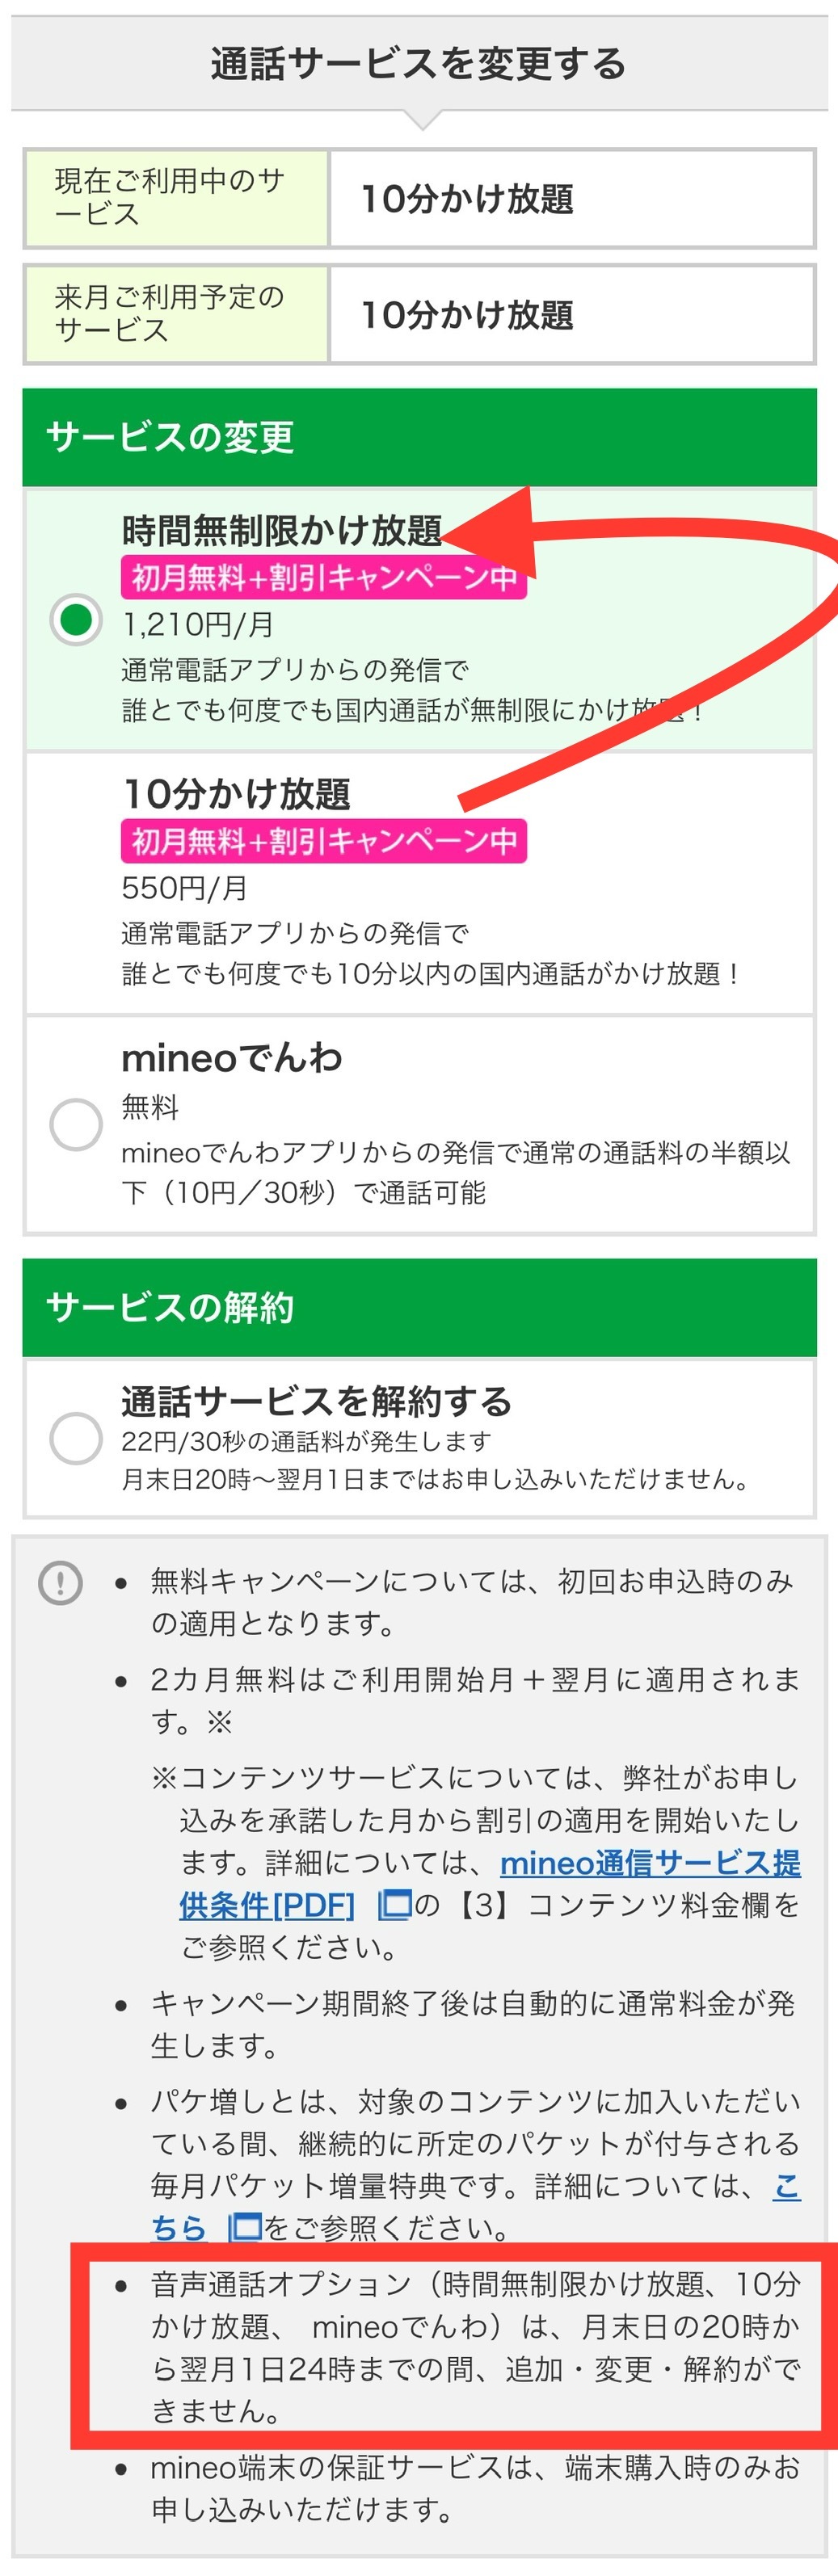
Task: Tap the 1,210円/月 price text
Action: pyautogui.click(x=197, y=625)
